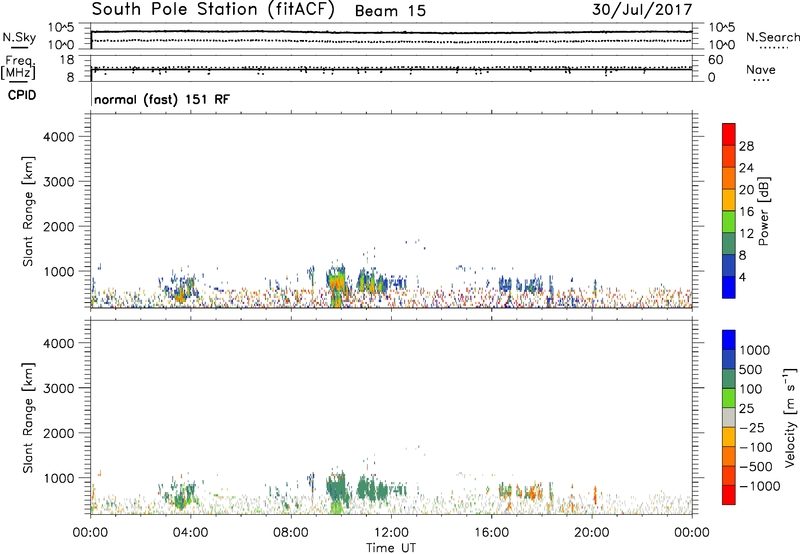This screenshot has height=554, width=800.
Task: Click the red bottom segment of the velocity colorbar
Action: [x=729, y=495]
